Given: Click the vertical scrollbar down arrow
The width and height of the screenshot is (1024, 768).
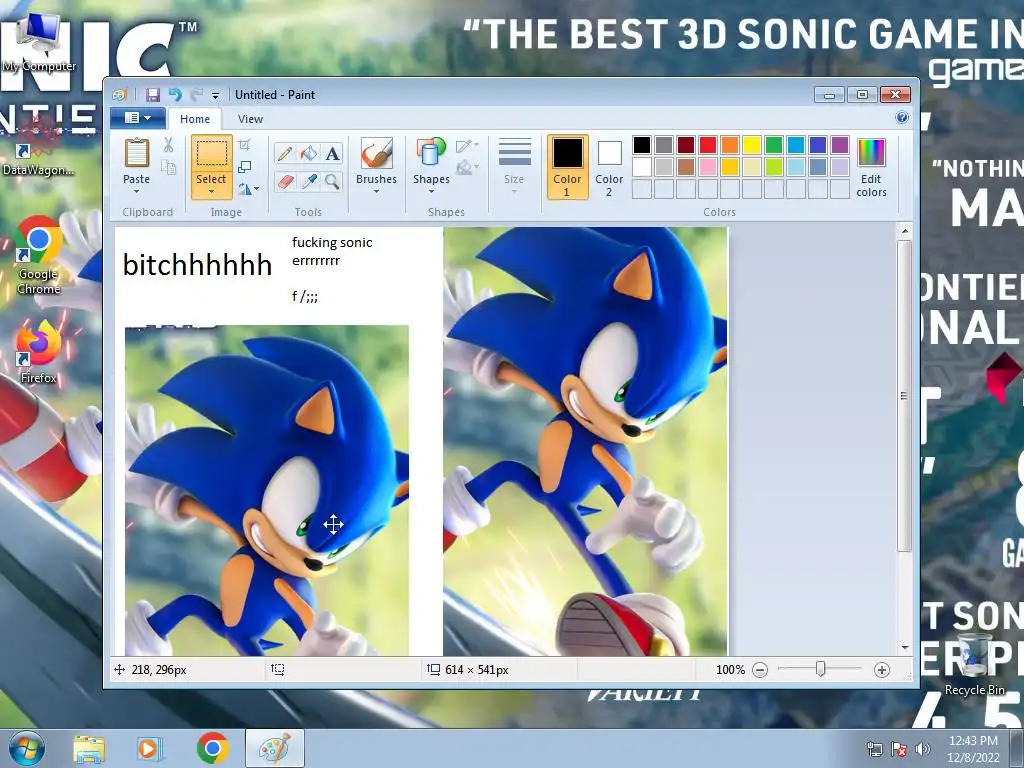Looking at the screenshot, I should coord(904,647).
